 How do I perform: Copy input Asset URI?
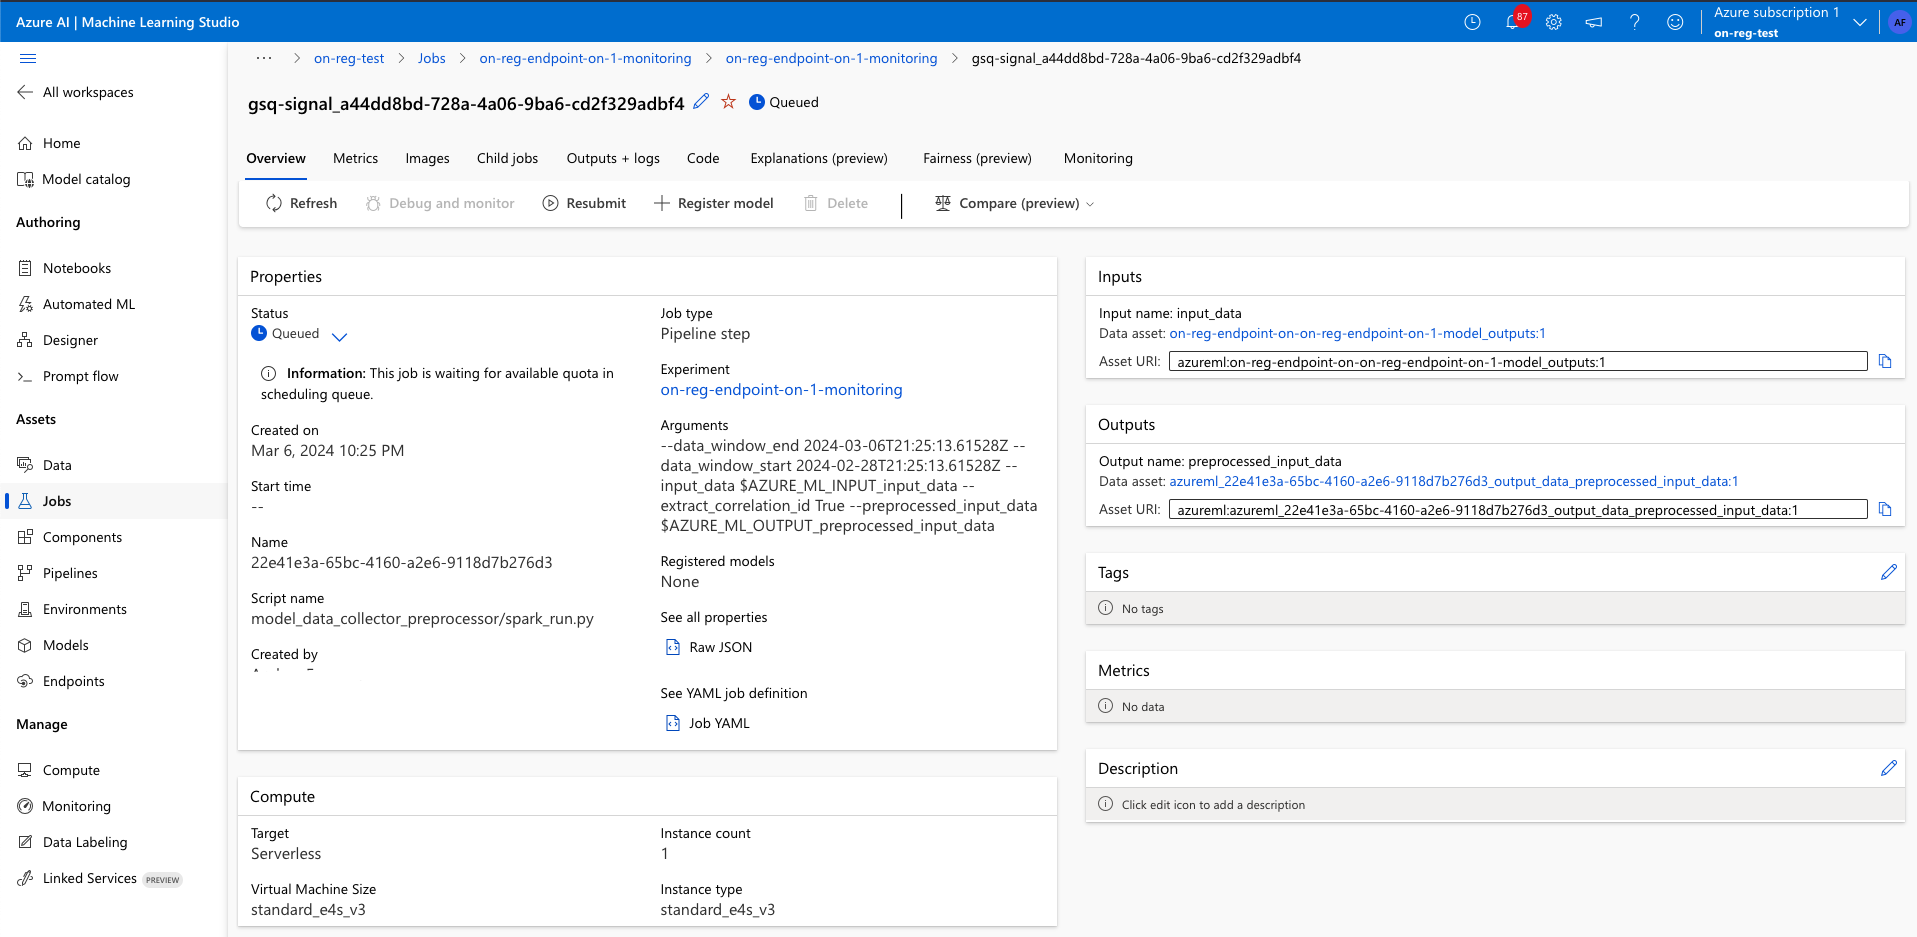(1885, 362)
